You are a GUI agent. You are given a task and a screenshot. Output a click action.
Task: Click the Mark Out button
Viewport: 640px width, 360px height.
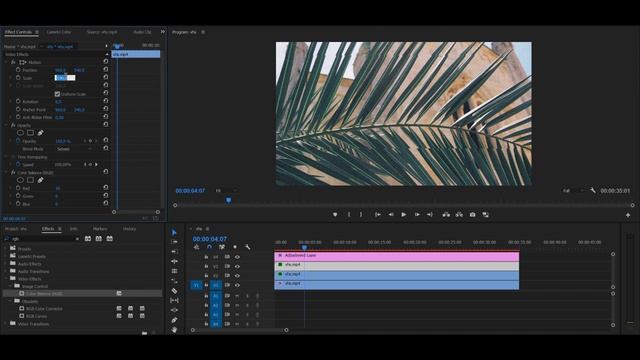(x=361, y=214)
